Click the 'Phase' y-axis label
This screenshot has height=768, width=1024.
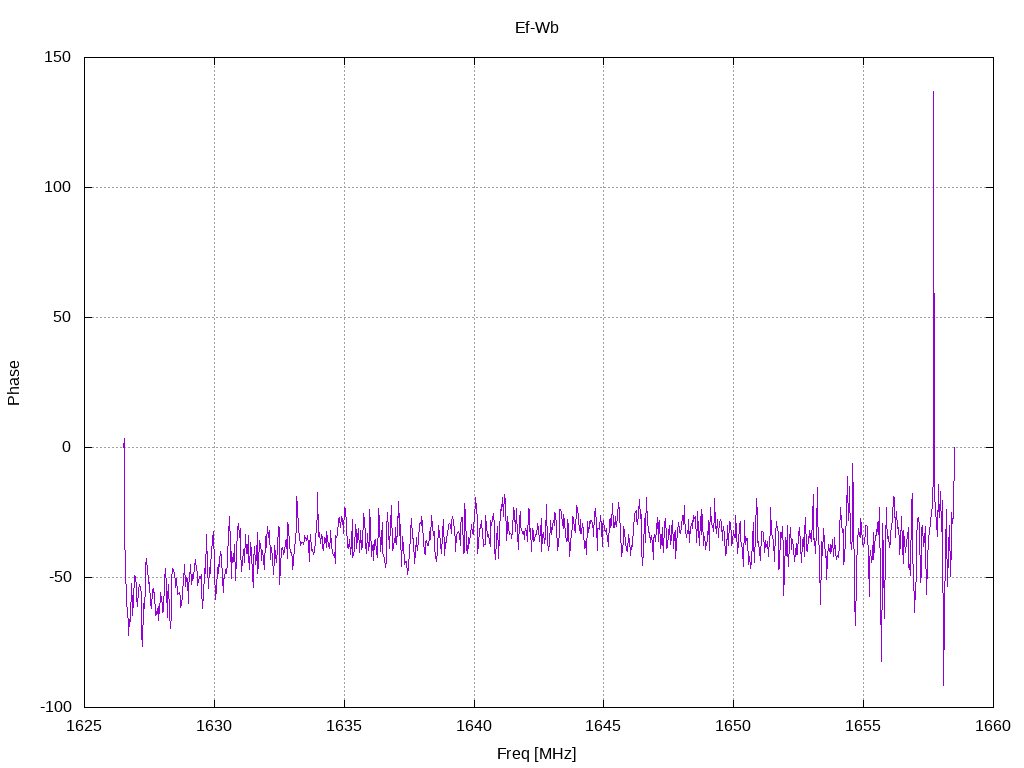pos(14,383)
